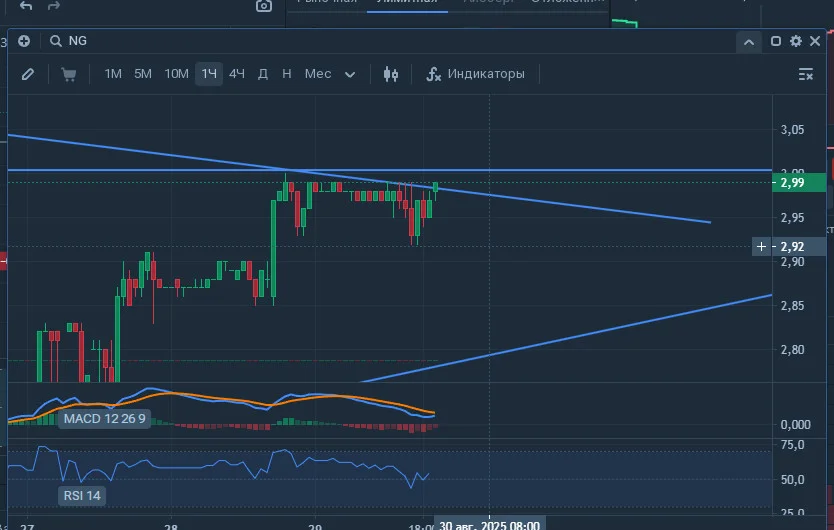834x530 pixels.
Task: Select the 4Ч timeframe
Action: coord(237,73)
